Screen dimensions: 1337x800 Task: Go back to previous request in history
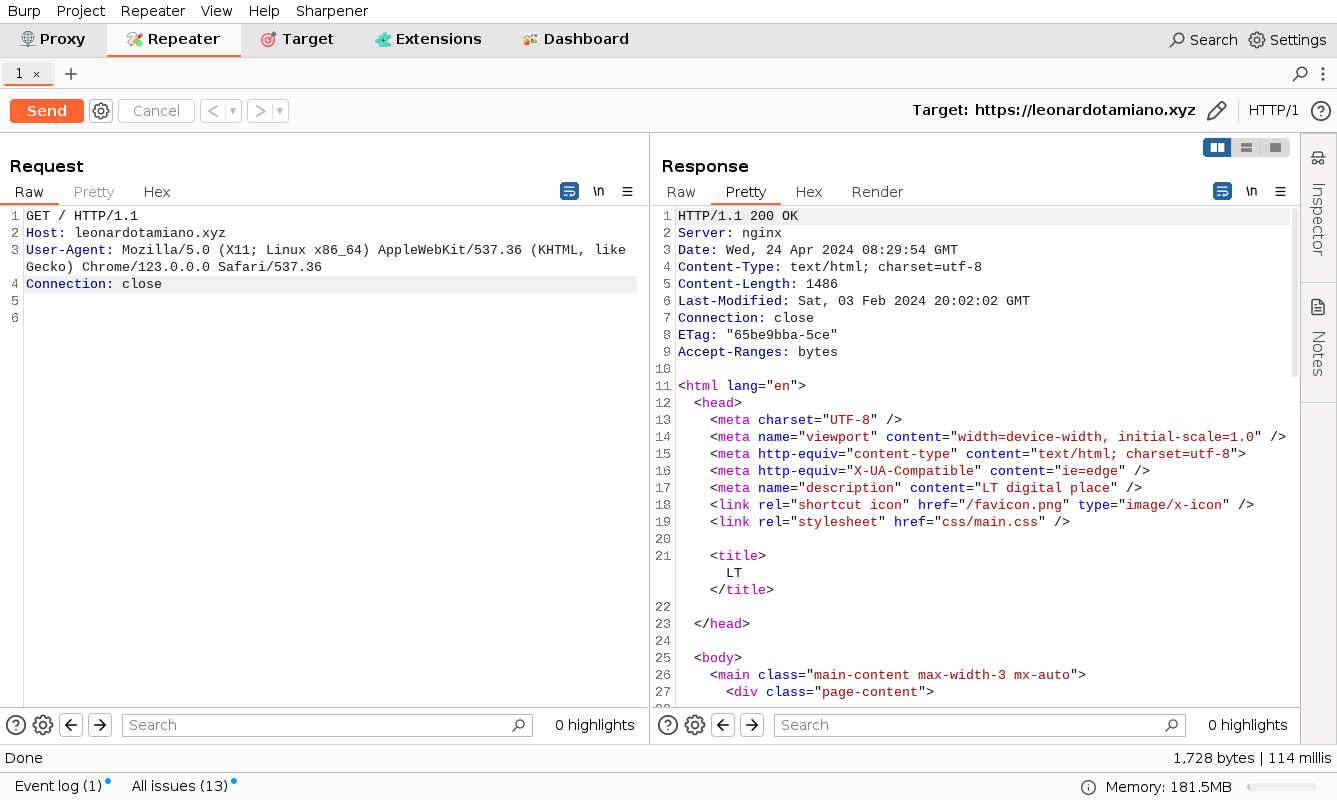(x=213, y=111)
